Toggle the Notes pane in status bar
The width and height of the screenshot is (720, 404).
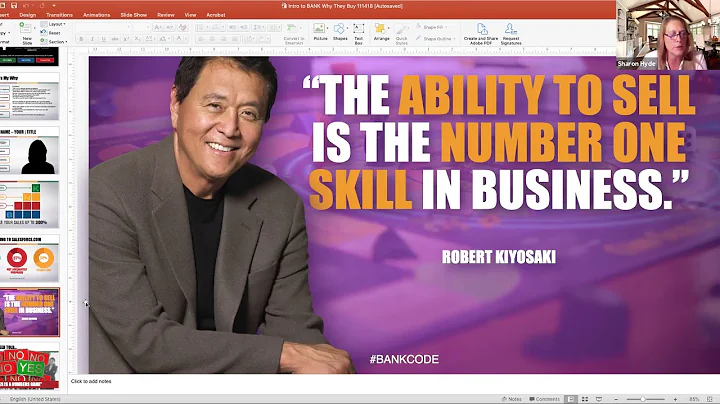[x=511, y=399]
